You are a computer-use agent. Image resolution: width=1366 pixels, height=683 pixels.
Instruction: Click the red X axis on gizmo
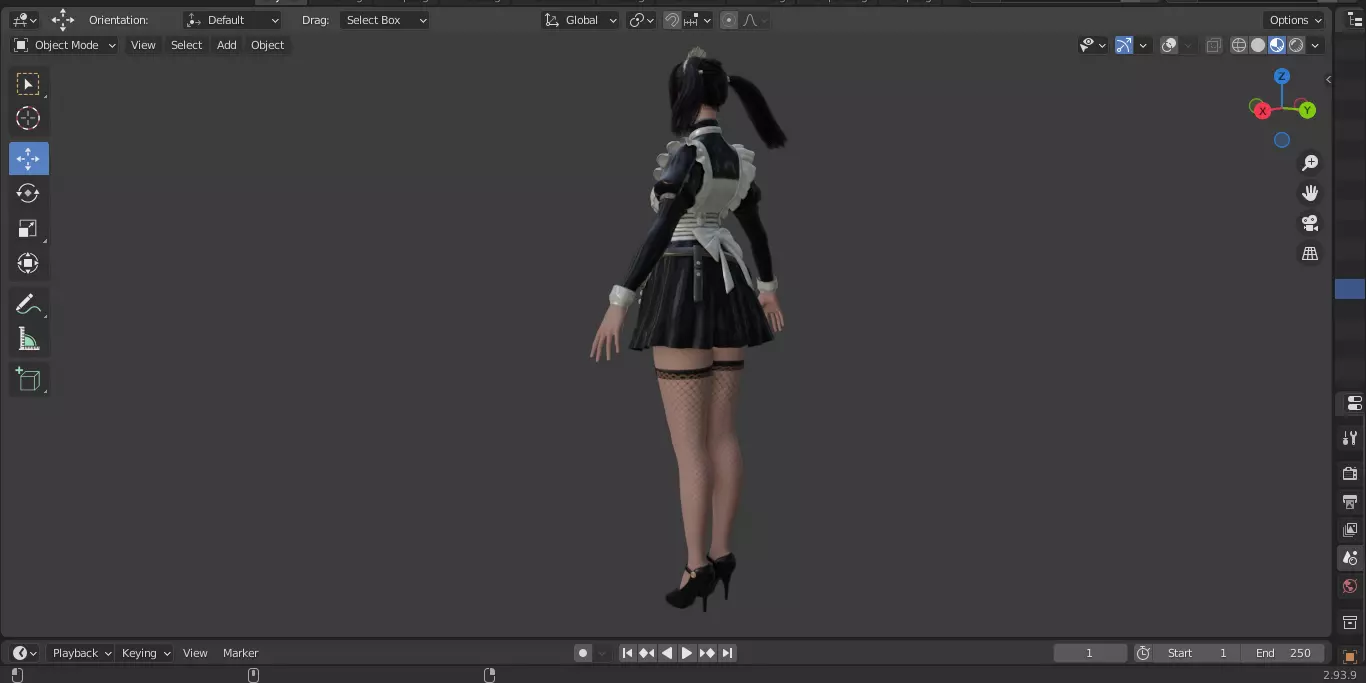point(1262,111)
